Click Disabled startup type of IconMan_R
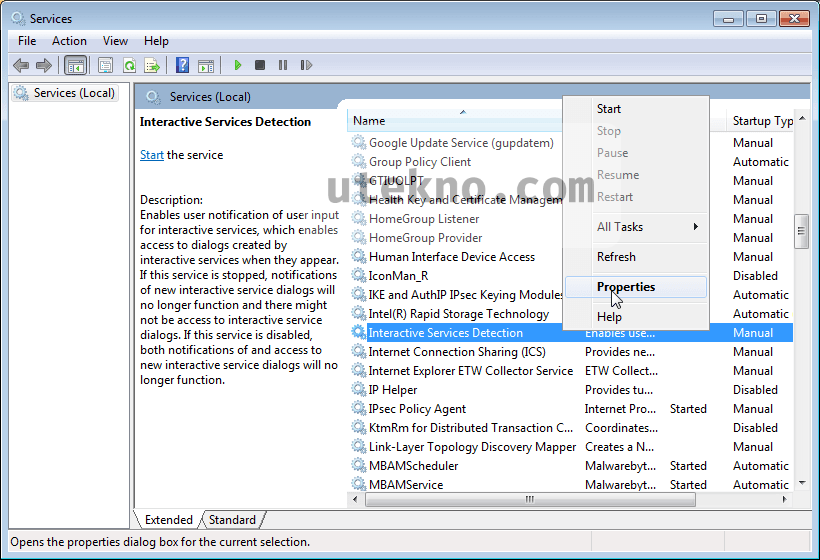The width and height of the screenshot is (820, 560). point(755,276)
